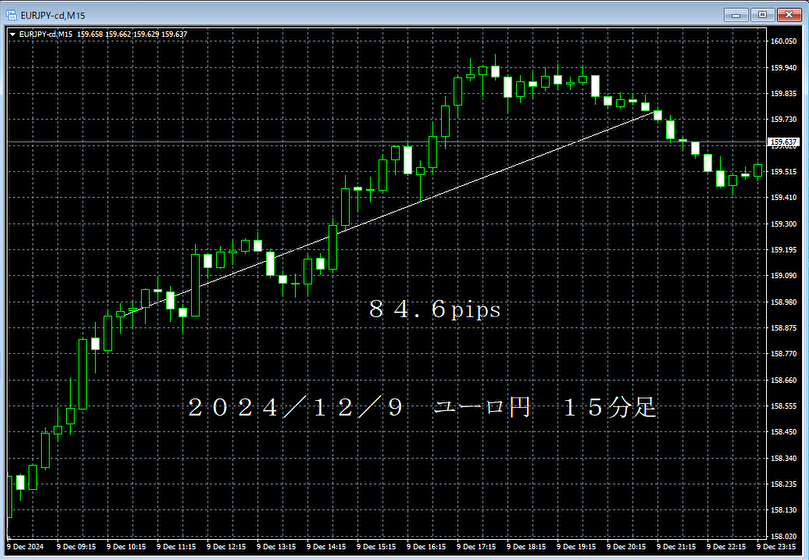Click time axis label 9 Dec 12:15

226,547
